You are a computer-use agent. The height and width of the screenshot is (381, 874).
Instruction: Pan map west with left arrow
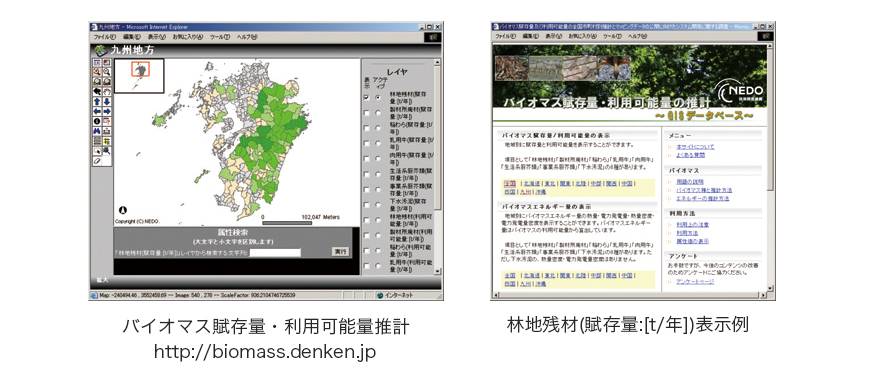97,111
